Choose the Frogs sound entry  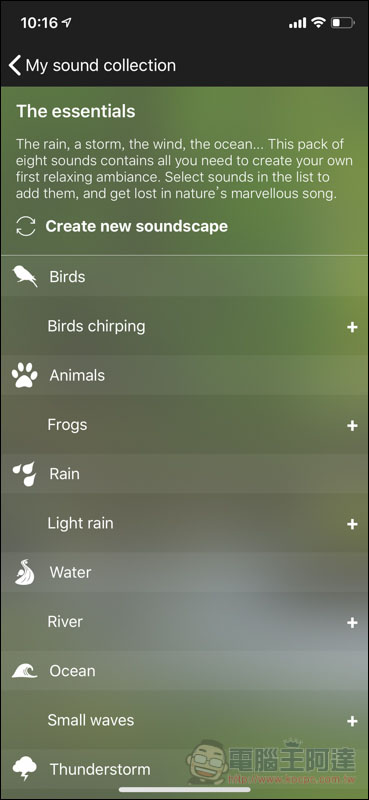click(x=184, y=424)
